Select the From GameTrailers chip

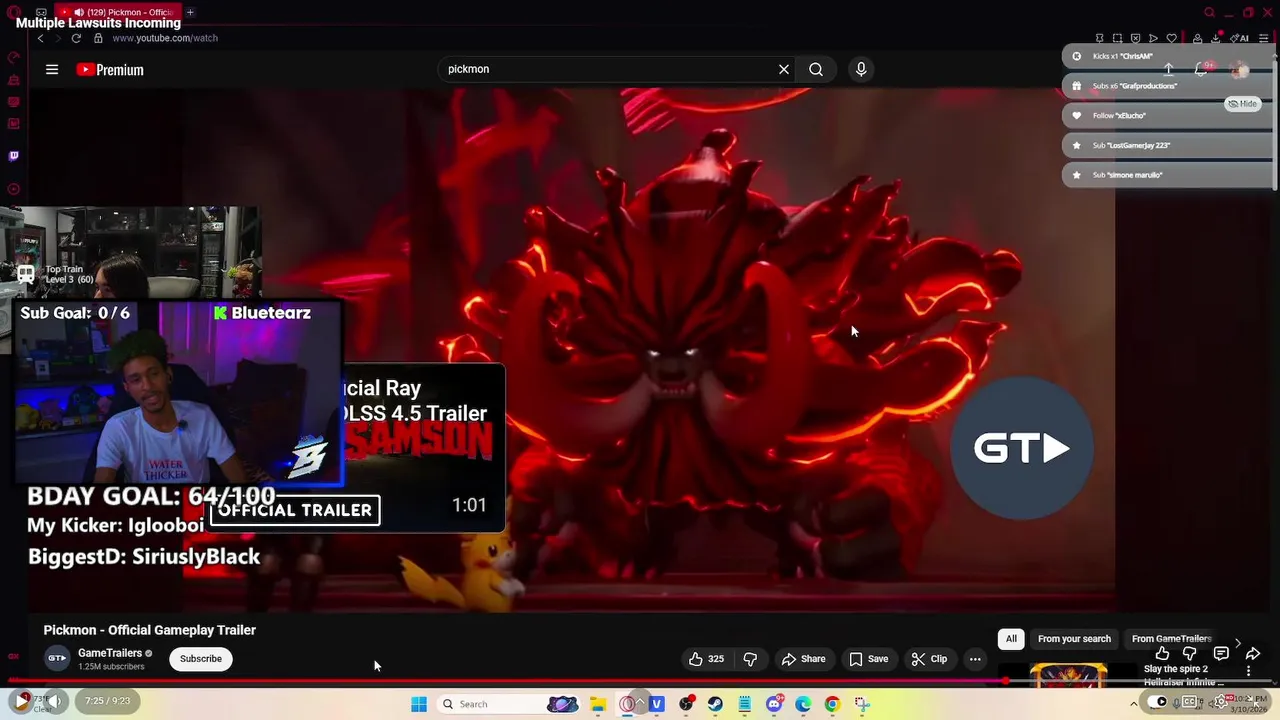[x=1171, y=639]
